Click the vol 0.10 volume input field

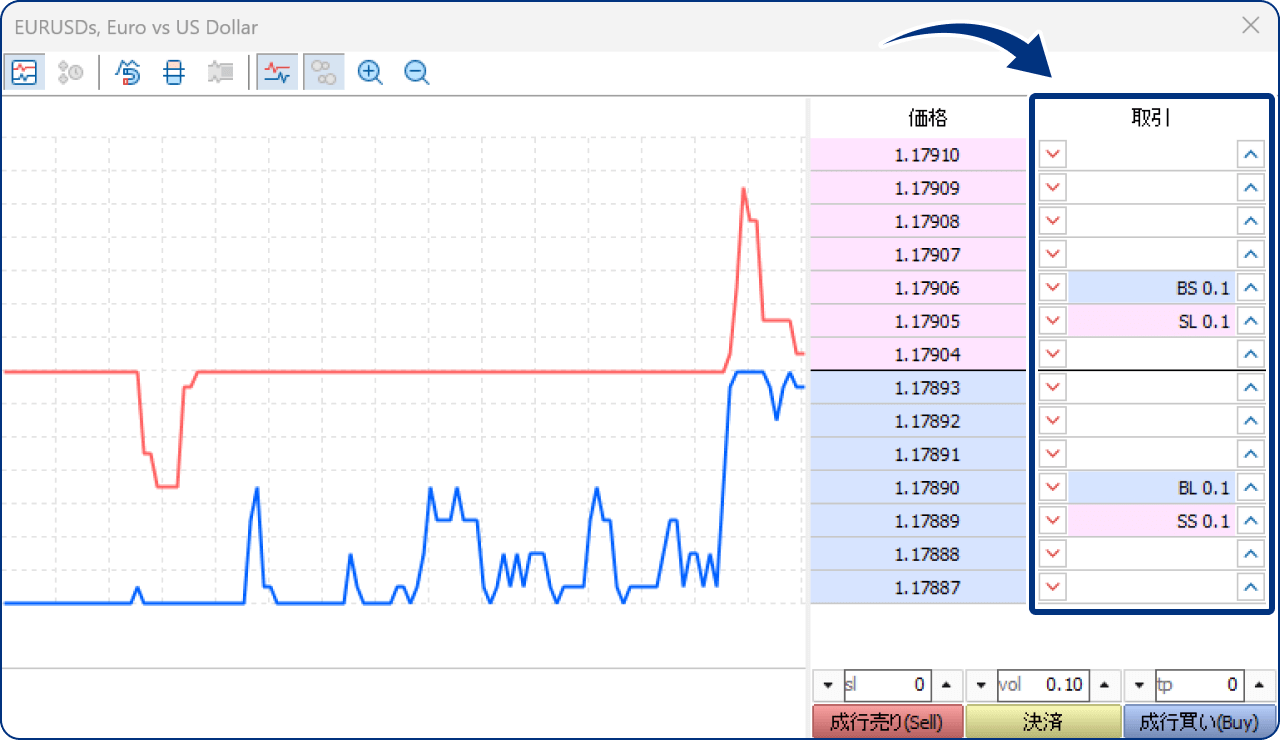1043,685
